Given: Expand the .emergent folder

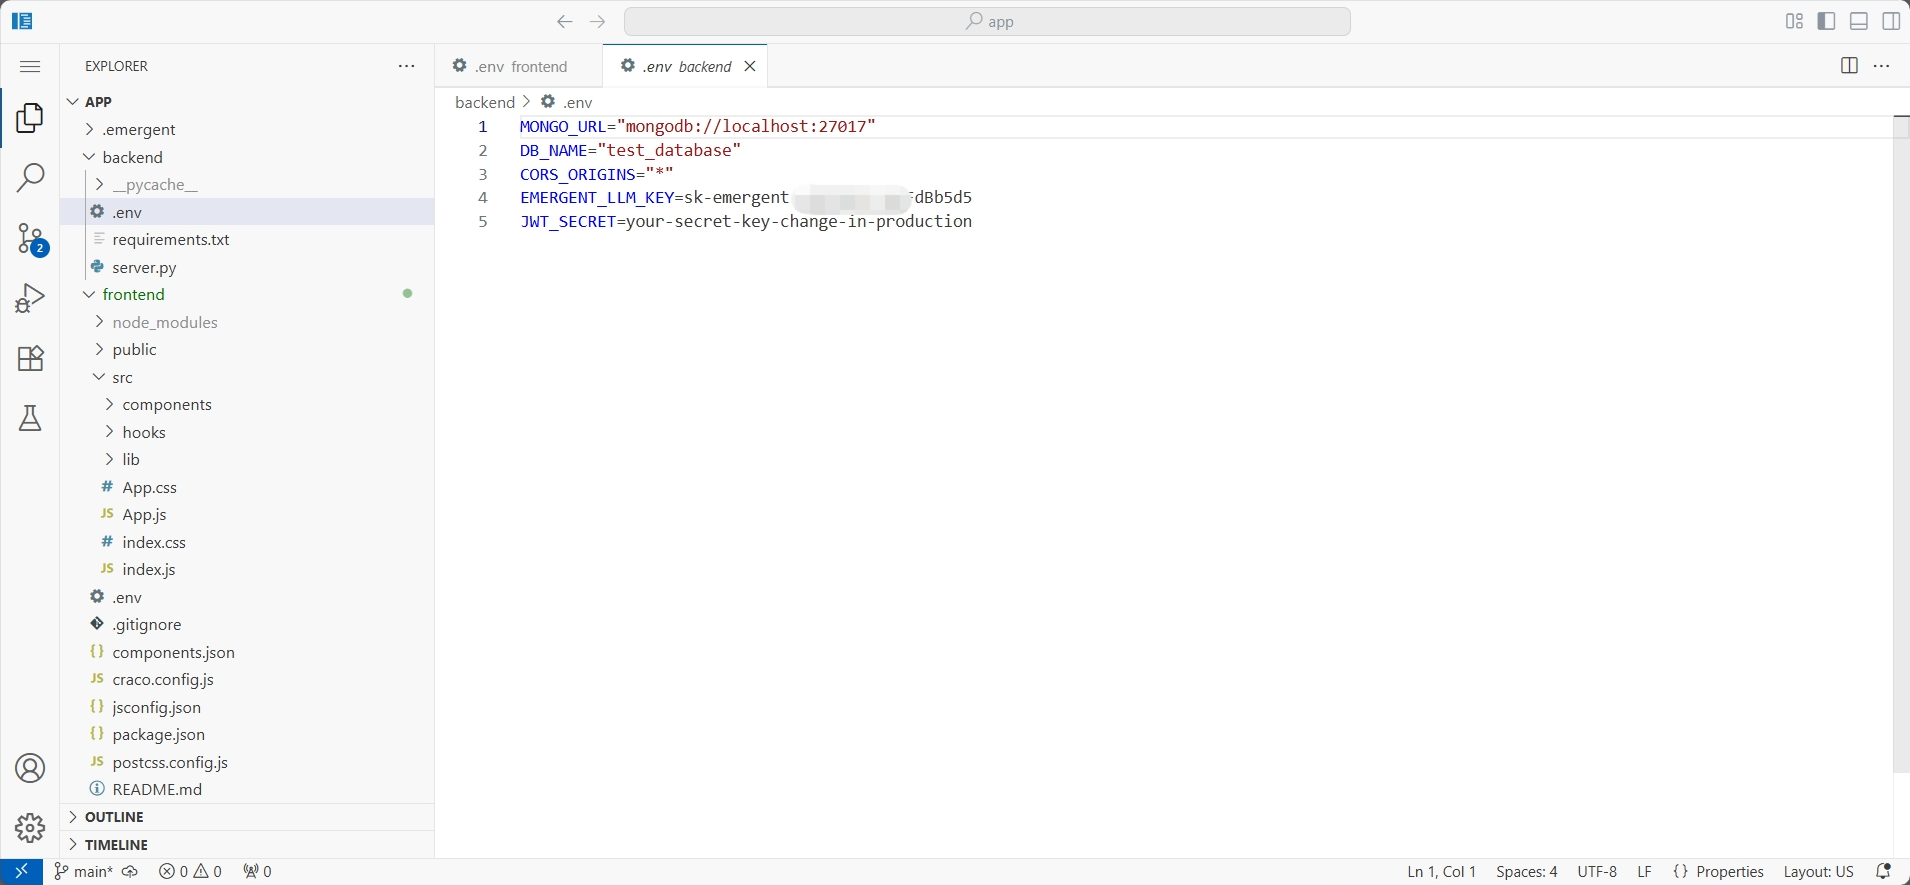Looking at the screenshot, I should tap(247, 130).
